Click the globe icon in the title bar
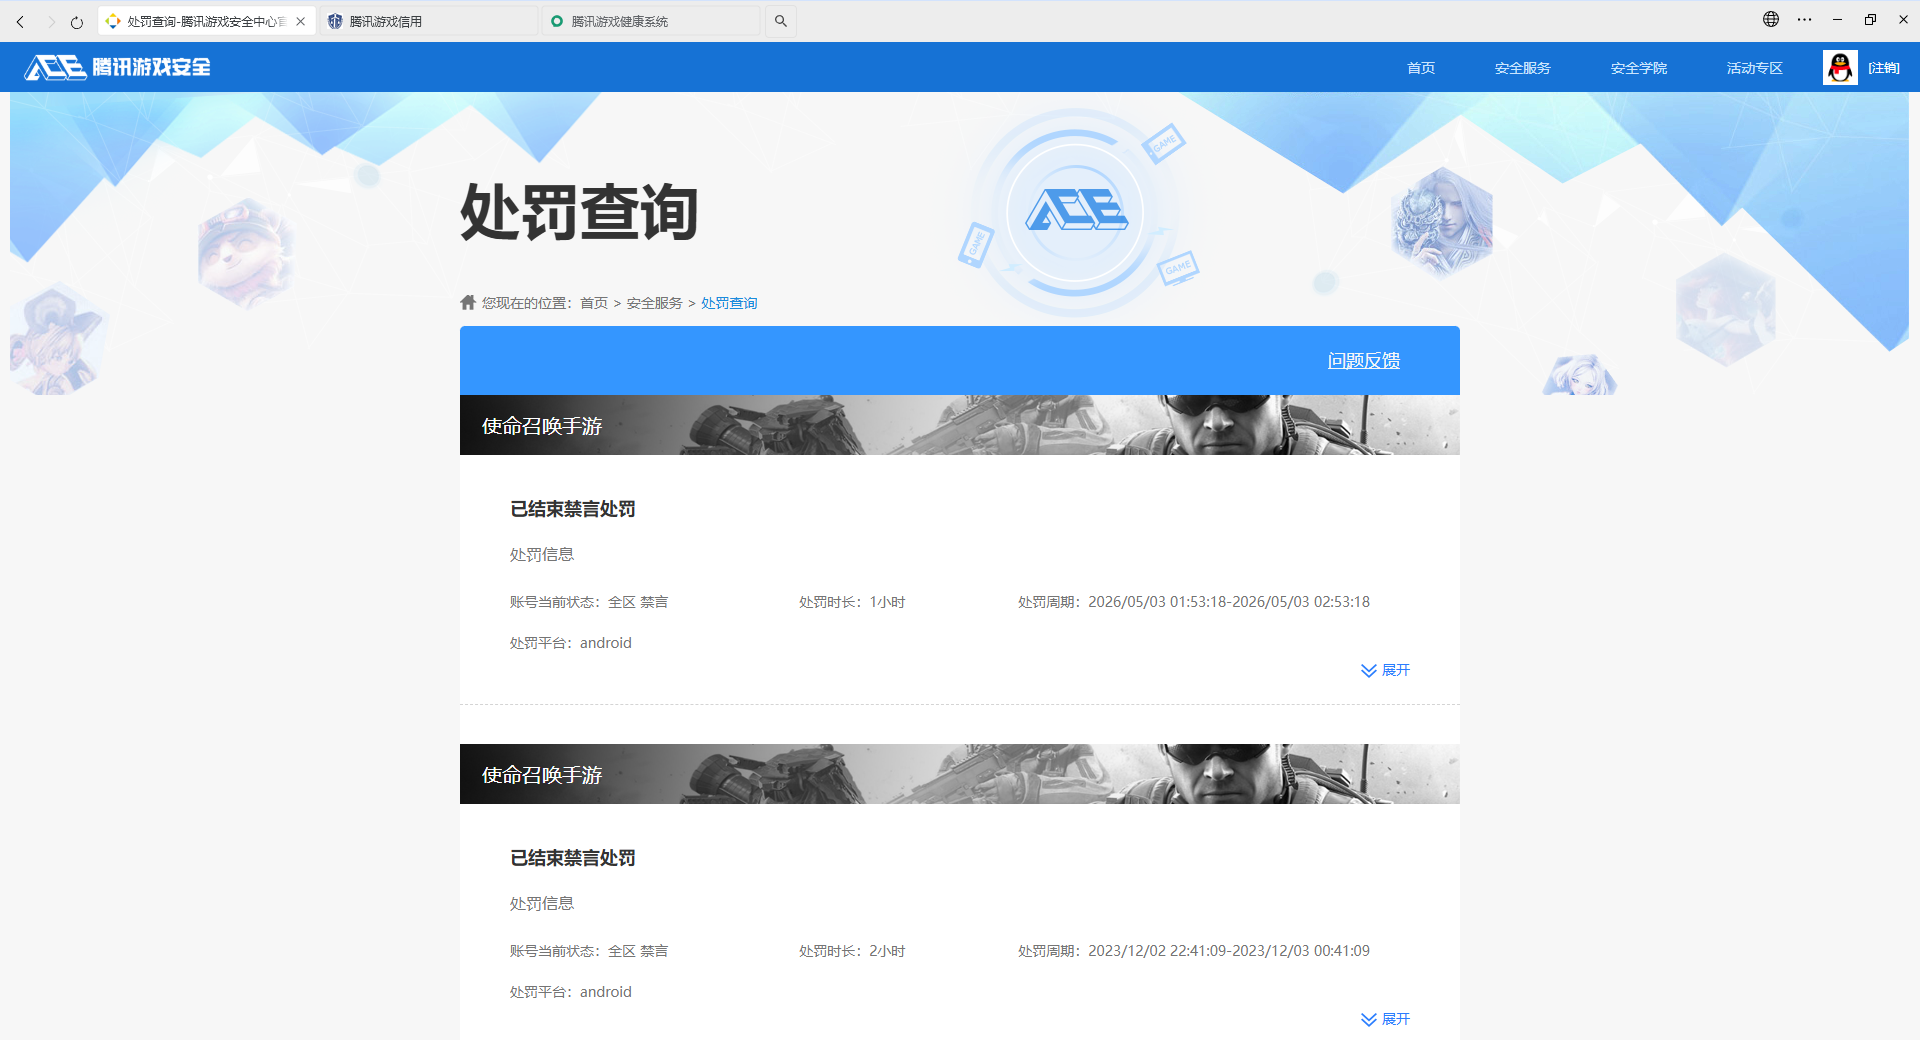The height and width of the screenshot is (1040, 1920). (1771, 19)
